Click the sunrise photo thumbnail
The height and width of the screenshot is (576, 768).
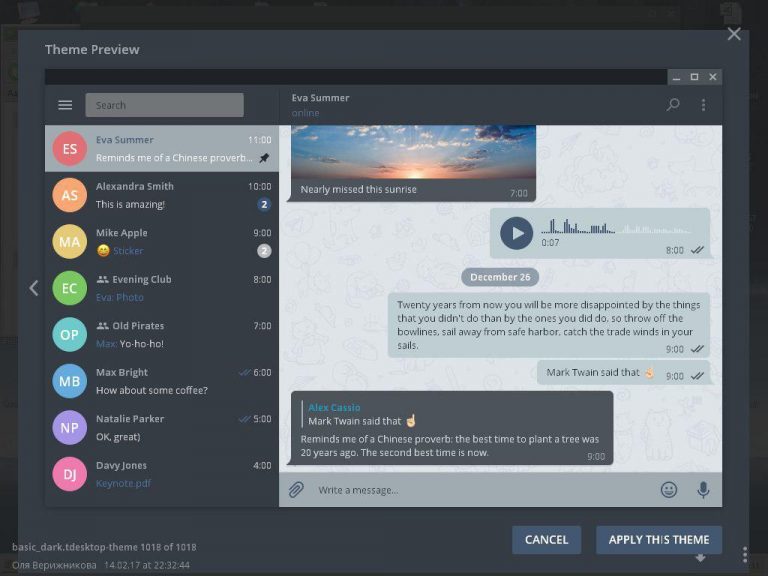(x=413, y=152)
